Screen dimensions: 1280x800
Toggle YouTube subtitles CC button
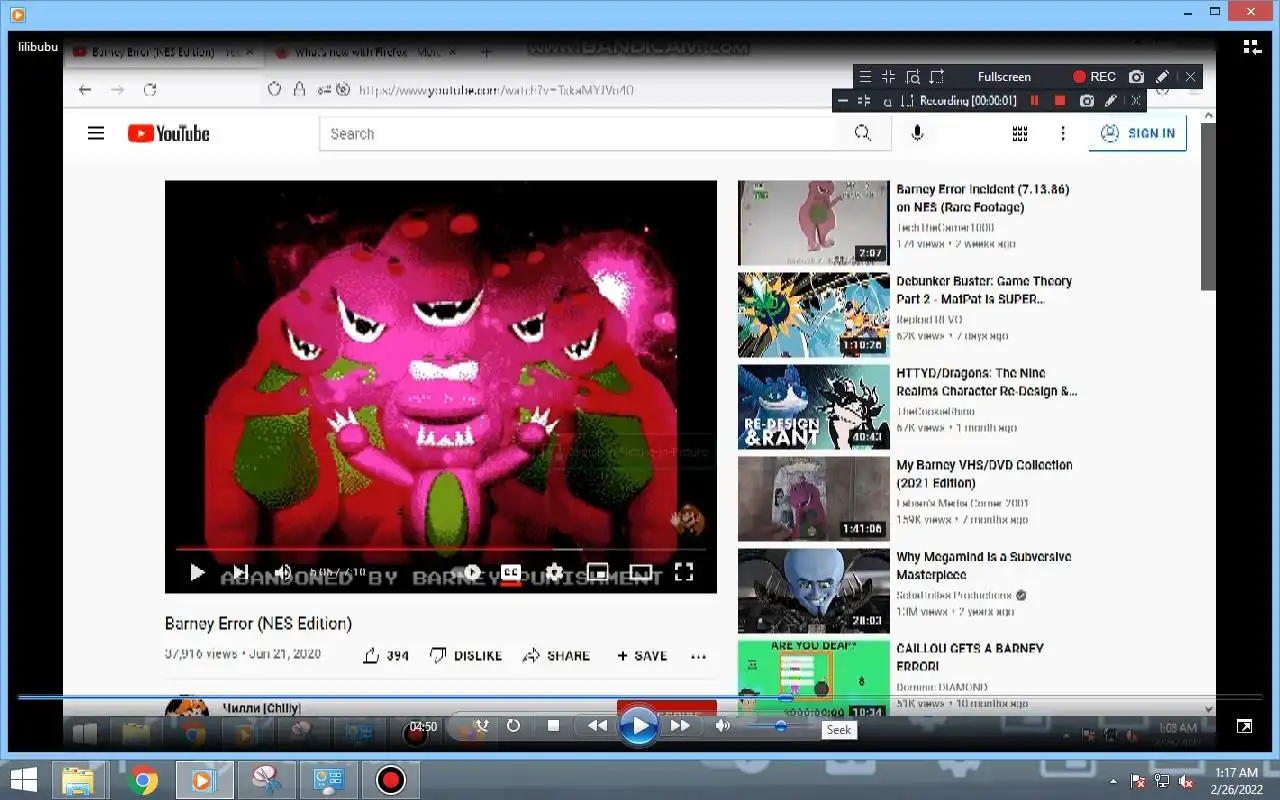coord(511,573)
